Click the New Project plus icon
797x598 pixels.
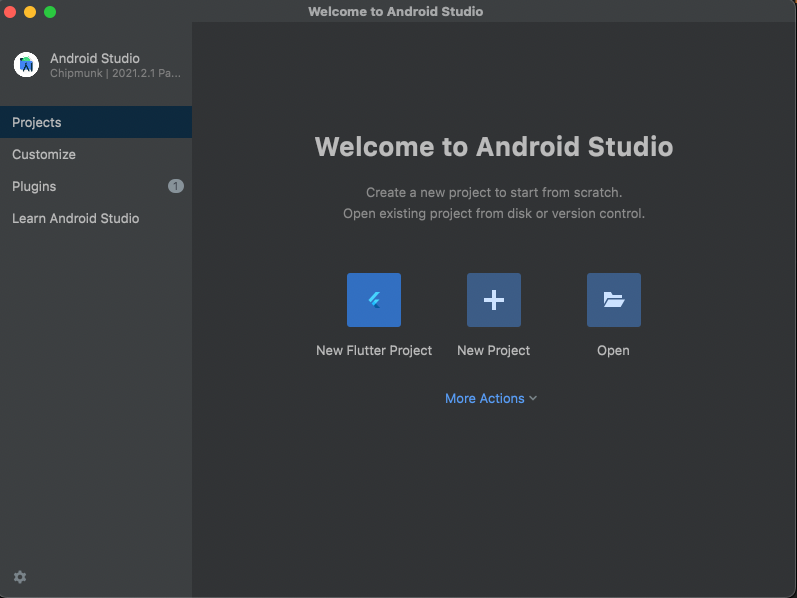[494, 300]
